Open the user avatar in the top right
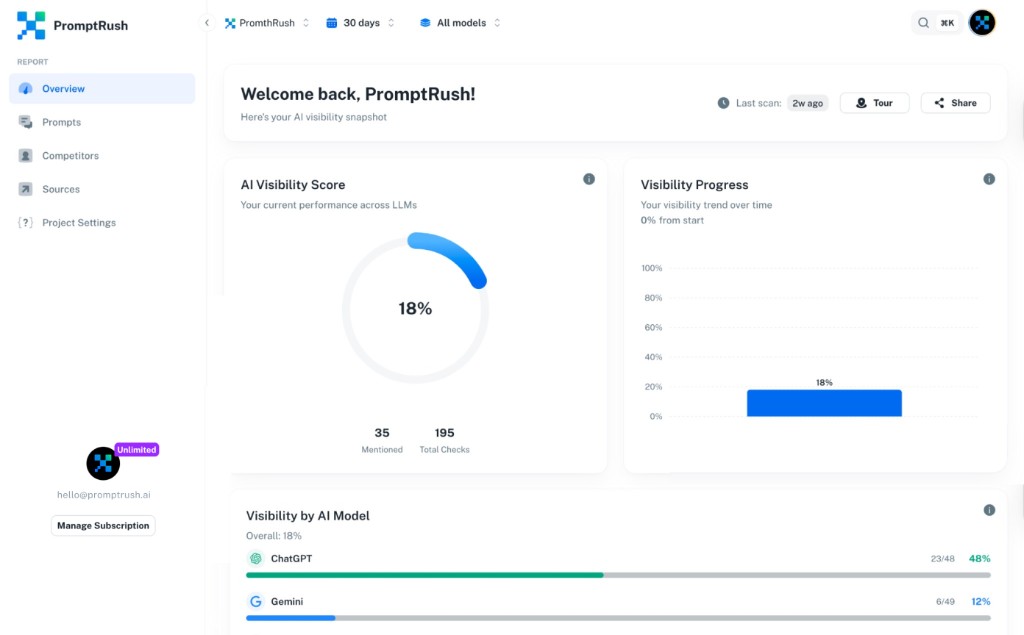The image size is (1024, 635). pyautogui.click(x=982, y=23)
